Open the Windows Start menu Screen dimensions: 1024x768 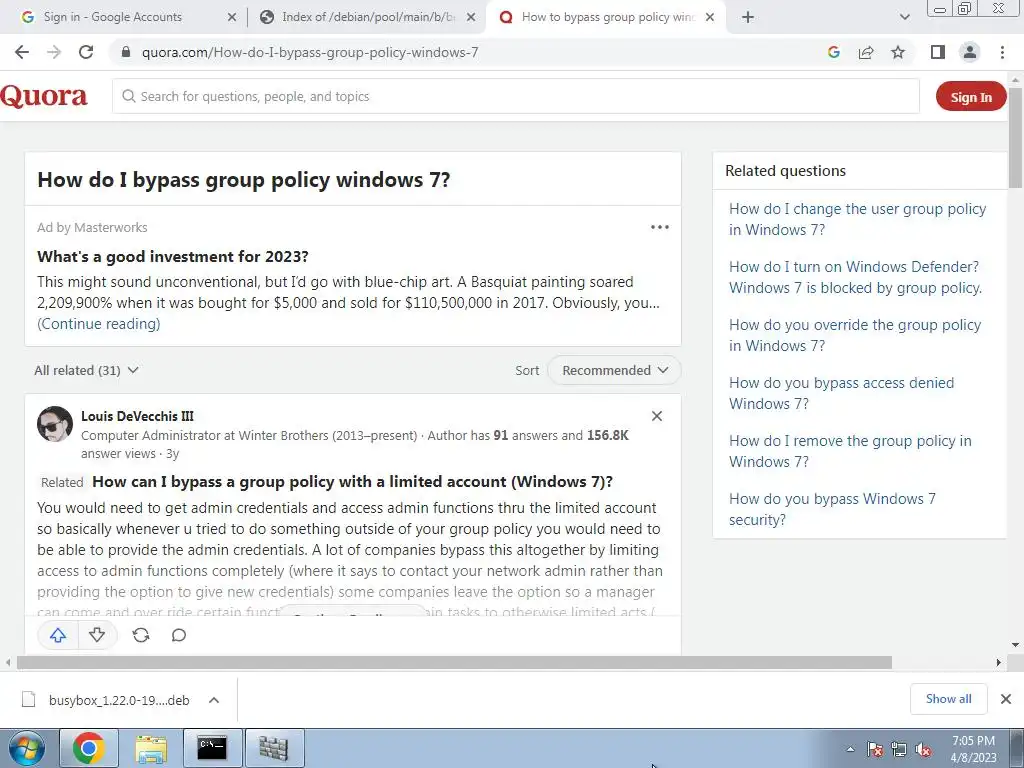click(27, 748)
